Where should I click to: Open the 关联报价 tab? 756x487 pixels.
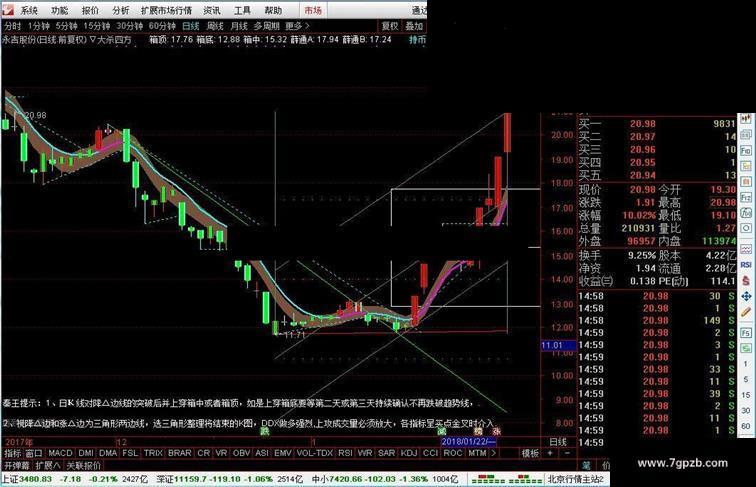point(83,466)
